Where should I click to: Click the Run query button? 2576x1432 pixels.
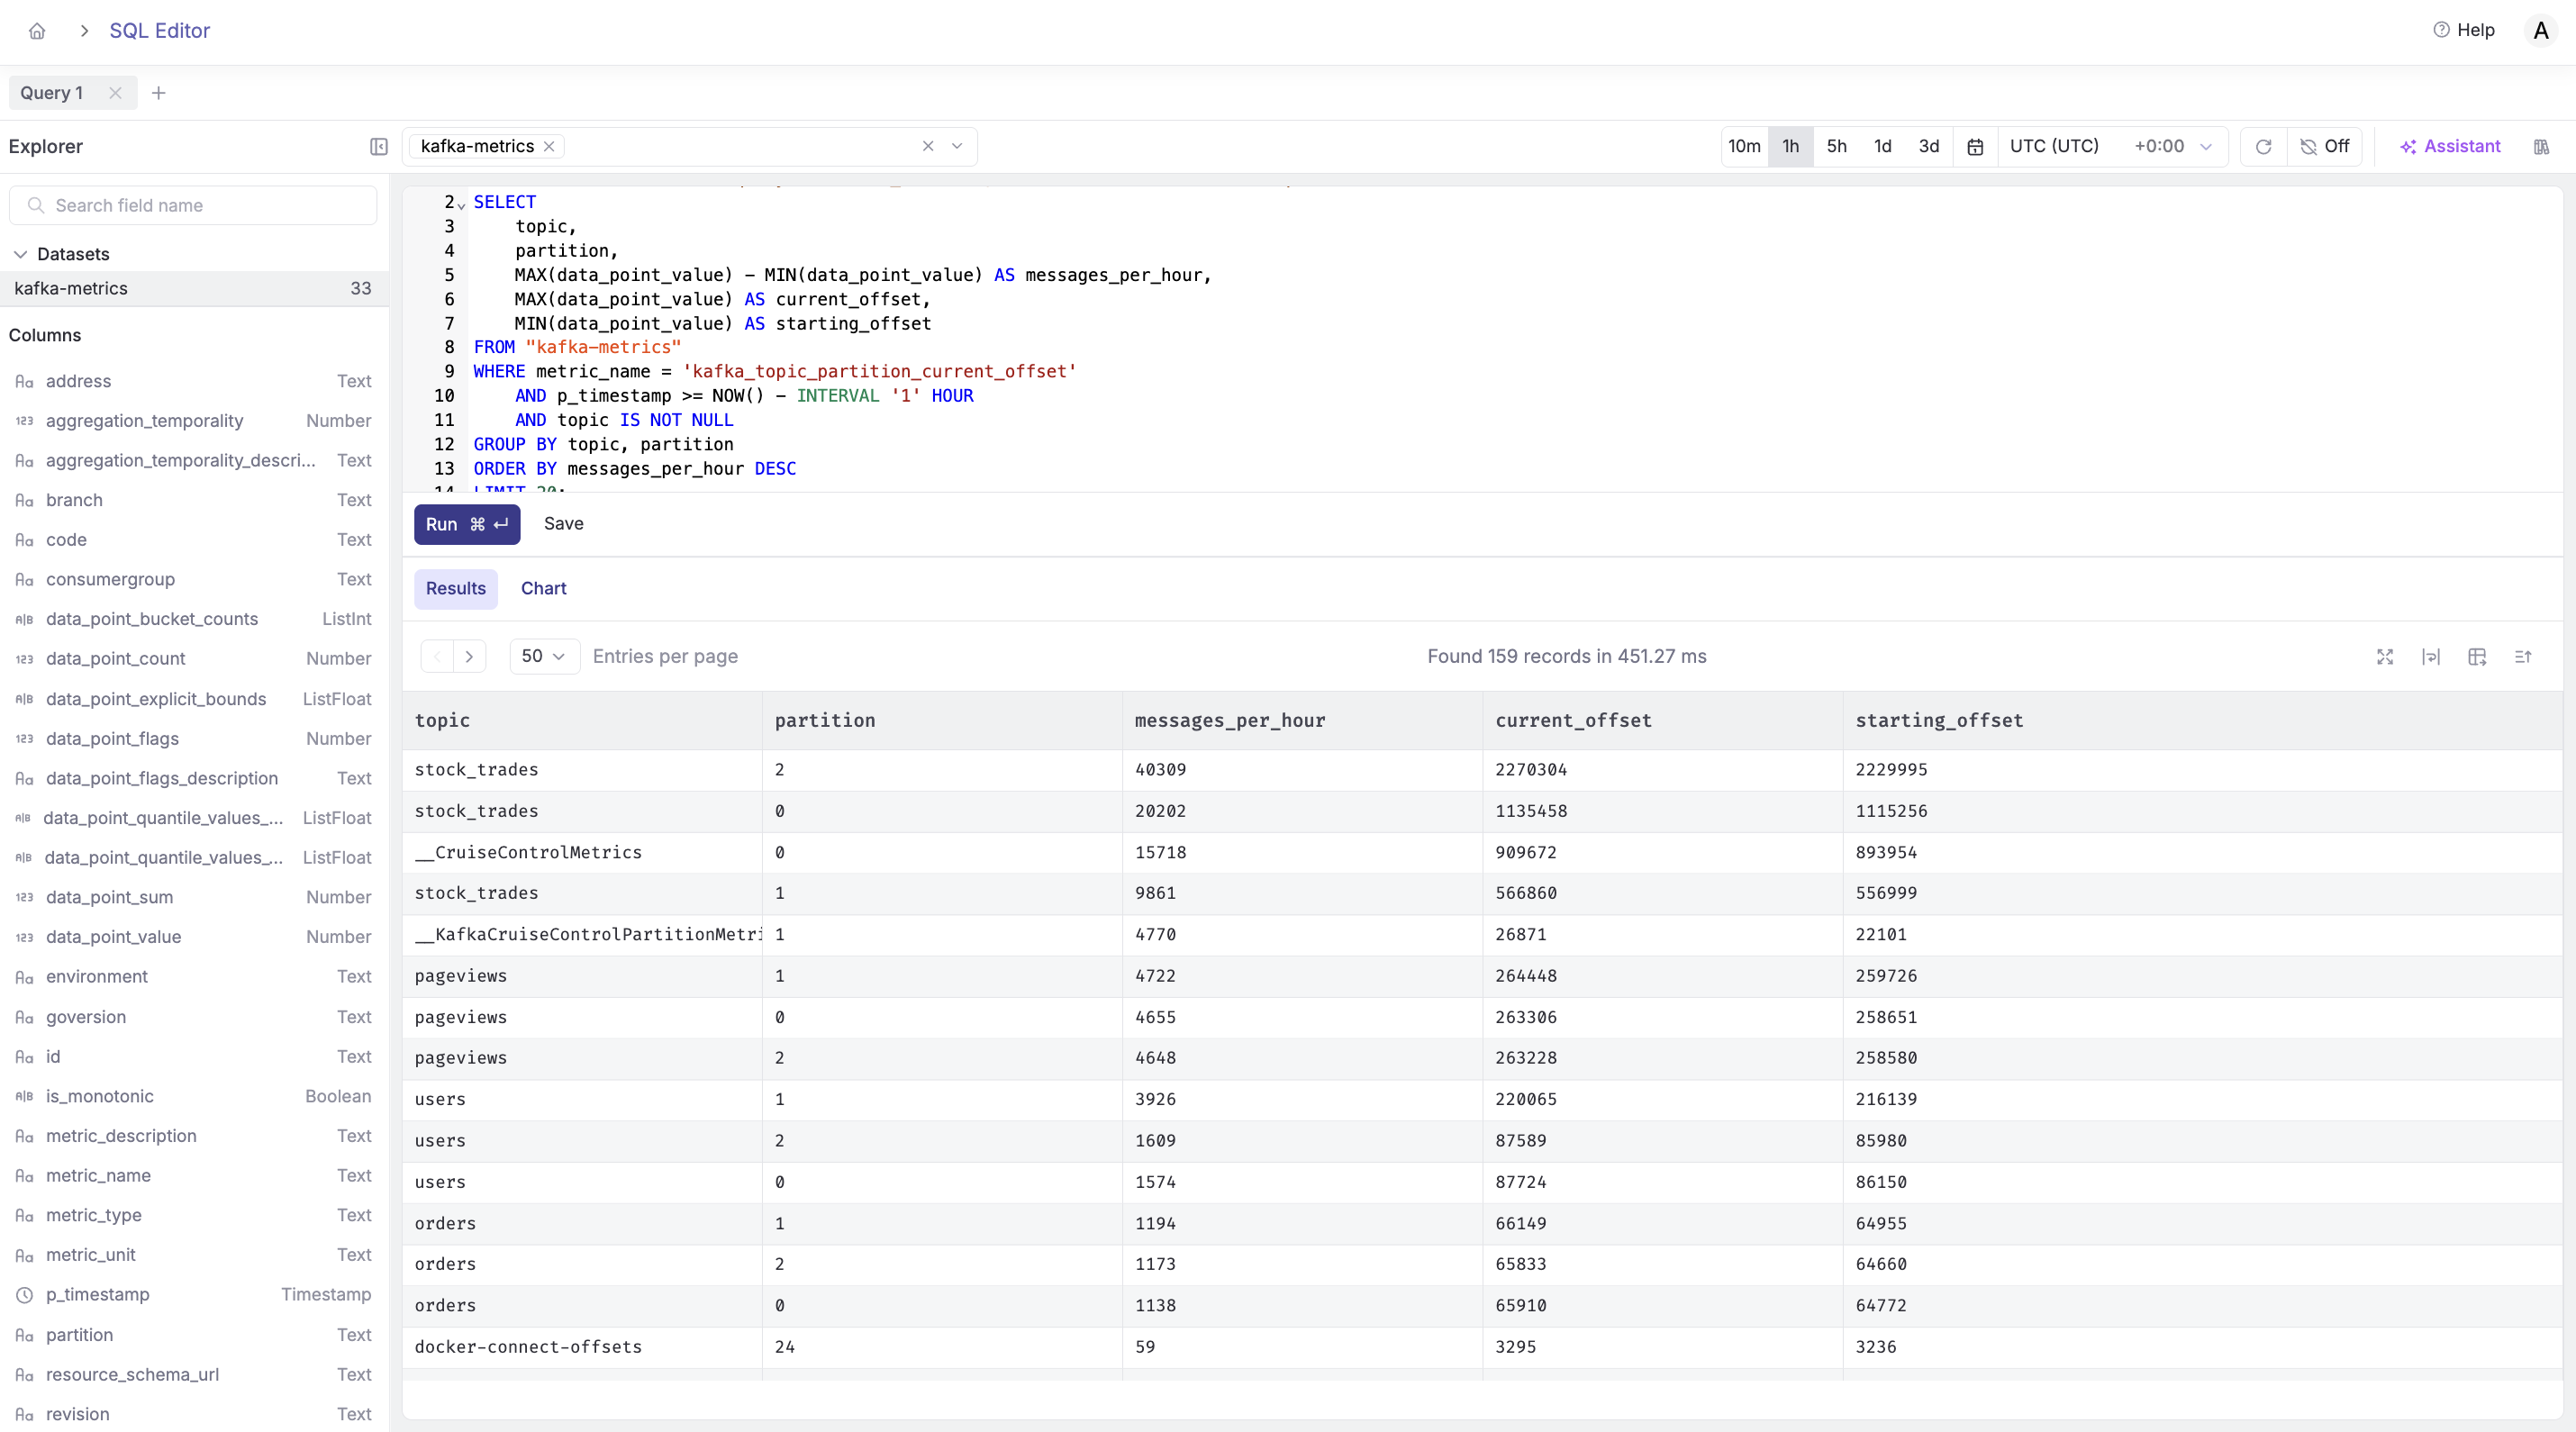pos(467,525)
